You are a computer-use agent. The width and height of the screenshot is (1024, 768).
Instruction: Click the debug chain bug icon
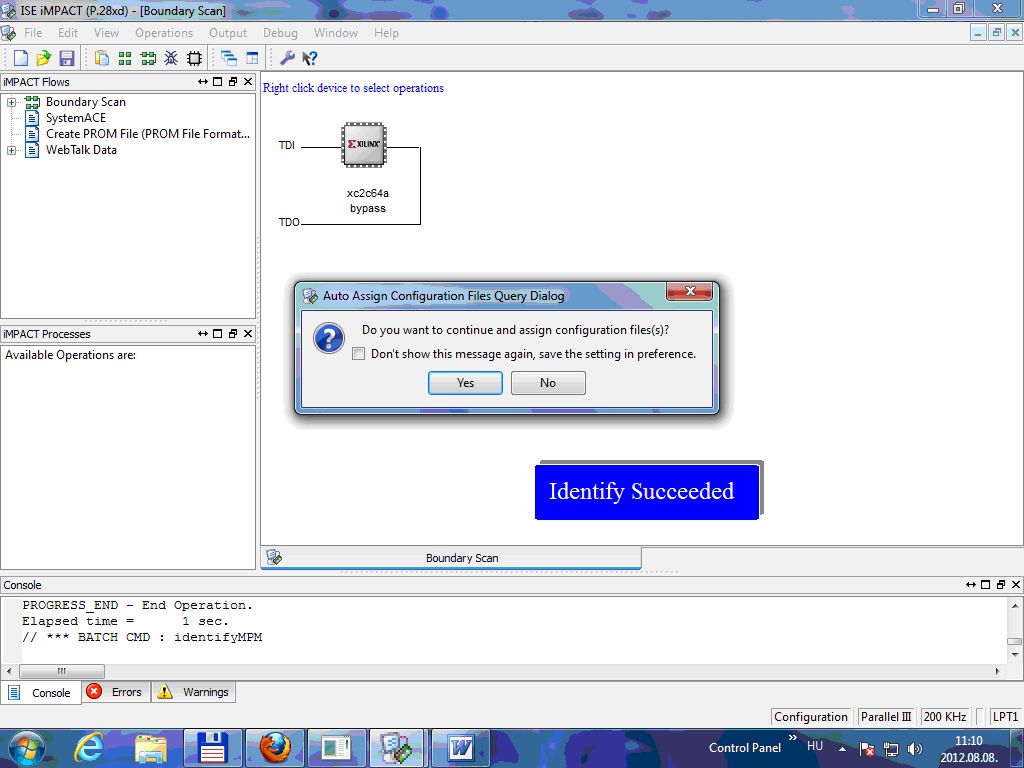click(x=171, y=58)
